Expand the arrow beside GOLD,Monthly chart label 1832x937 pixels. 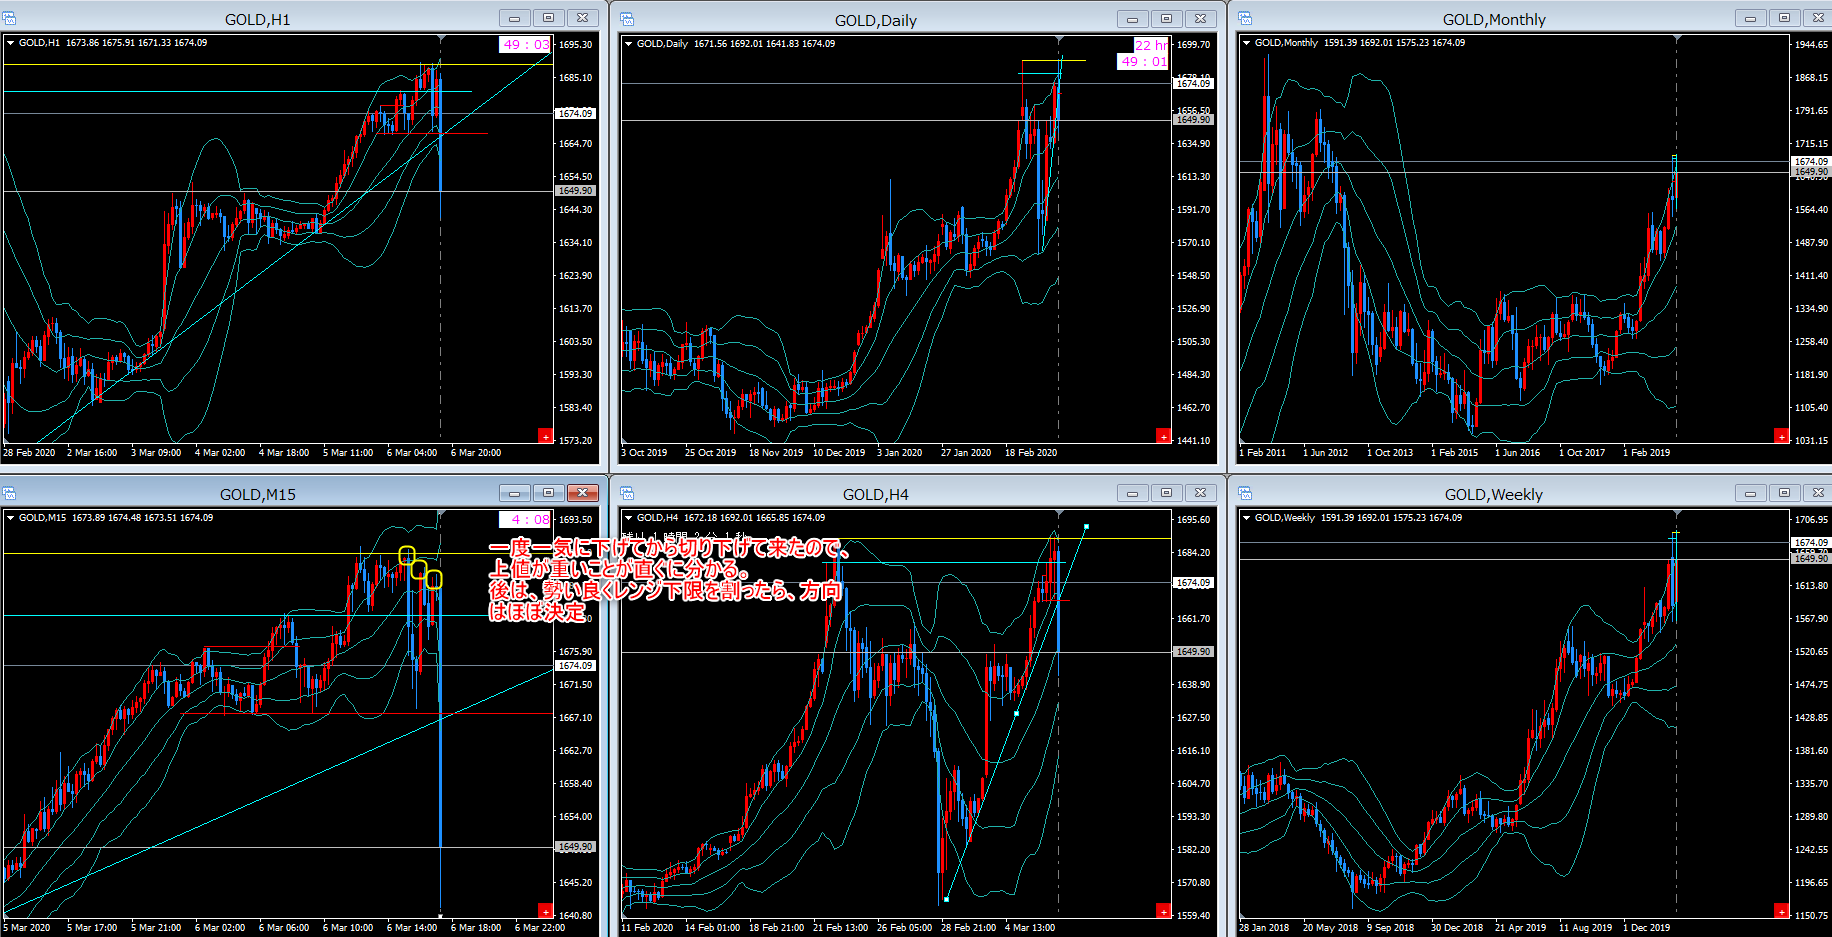tap(1247, 43)
